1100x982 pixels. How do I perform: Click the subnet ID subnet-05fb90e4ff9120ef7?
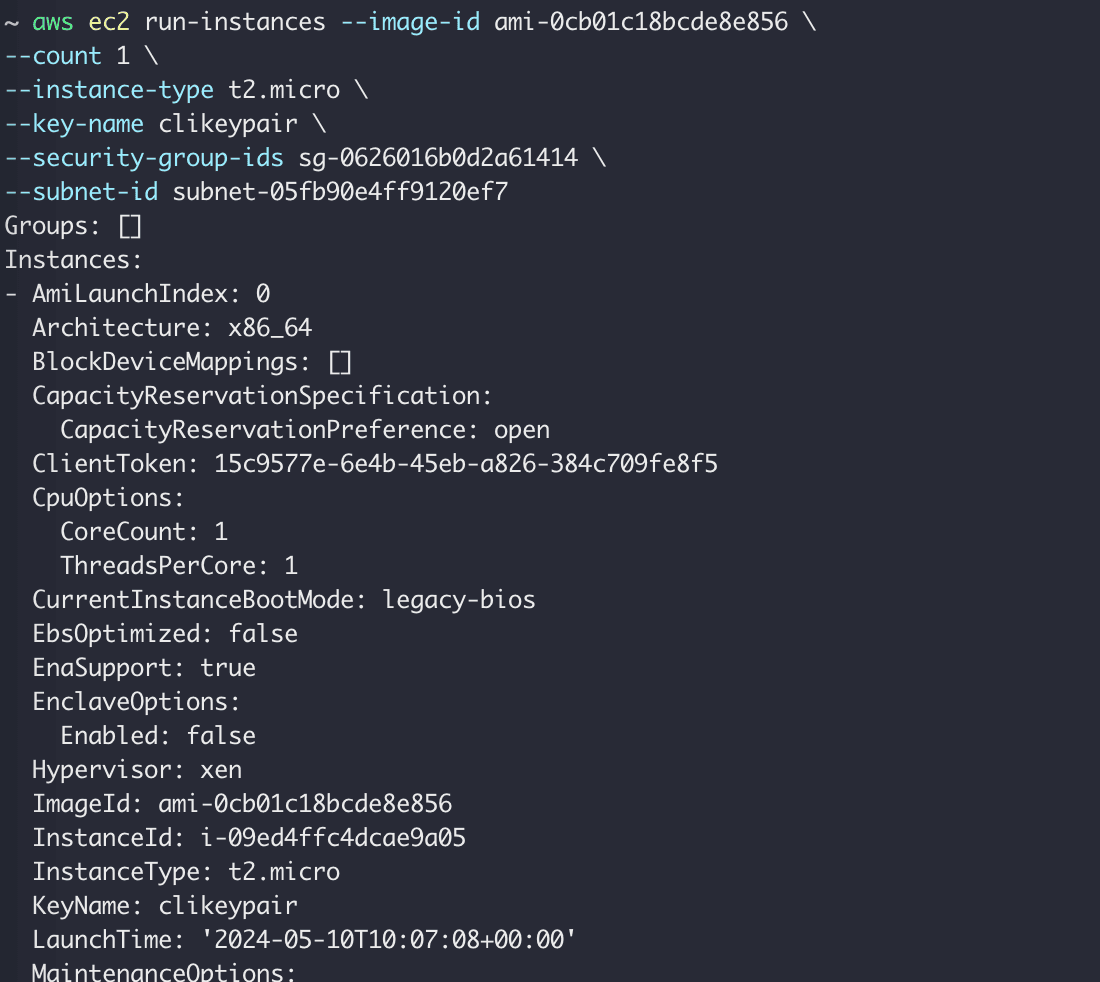point(340,191)
